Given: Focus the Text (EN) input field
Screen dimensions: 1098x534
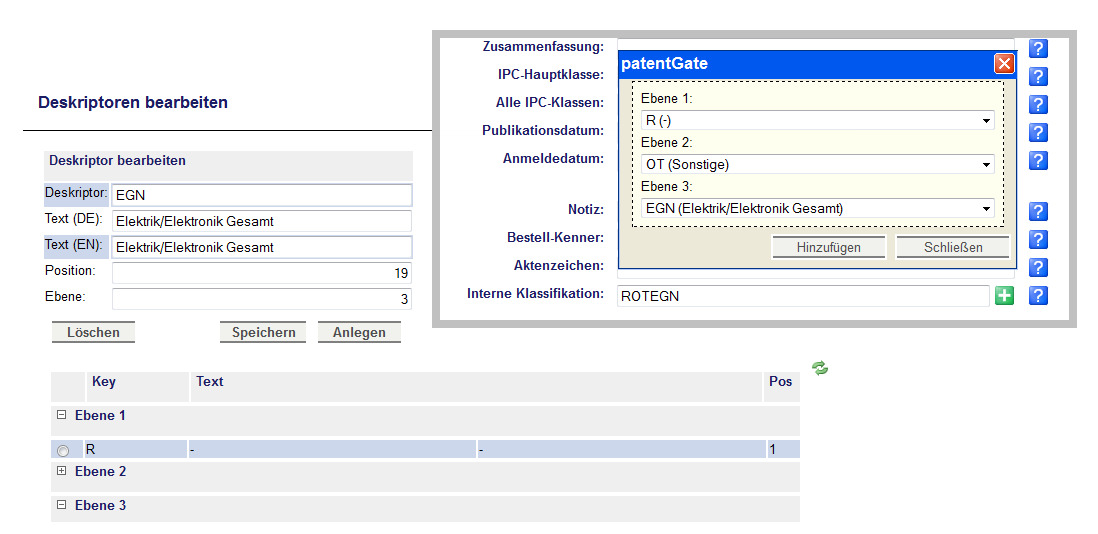Looking at the screenshot, I should coord(262,247).
